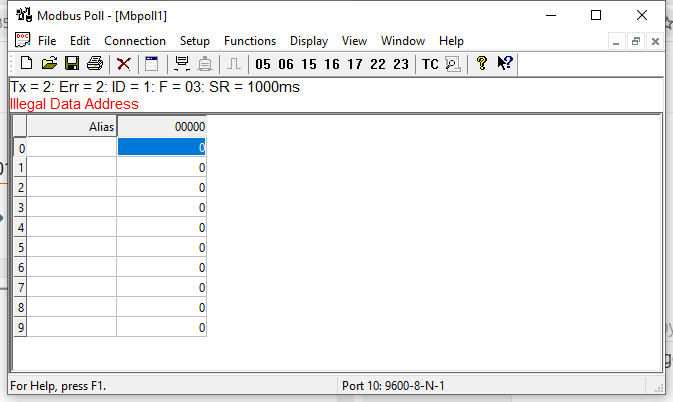Image resolution: width=673 pixels, height=402 pixels.
Task: Click the New document icon
Action: [27, 63]
